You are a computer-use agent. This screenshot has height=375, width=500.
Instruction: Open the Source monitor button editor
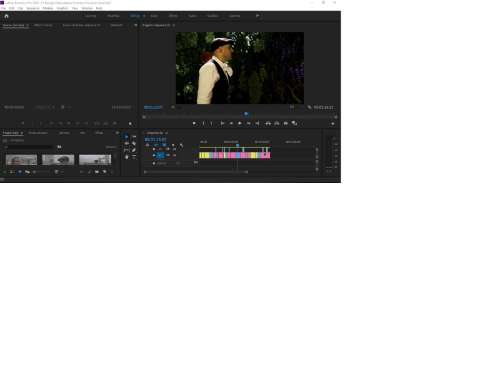pos(130,124)
